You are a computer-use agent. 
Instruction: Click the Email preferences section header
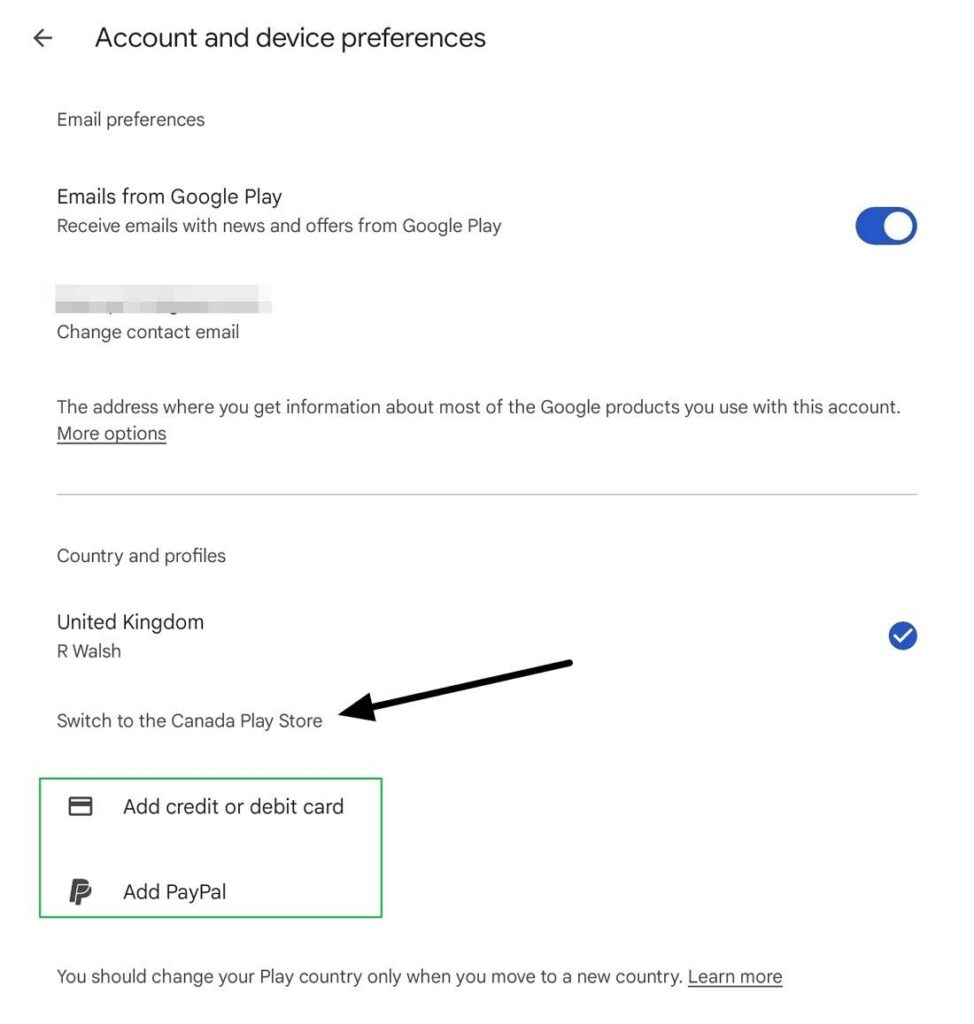coord(131,120)
